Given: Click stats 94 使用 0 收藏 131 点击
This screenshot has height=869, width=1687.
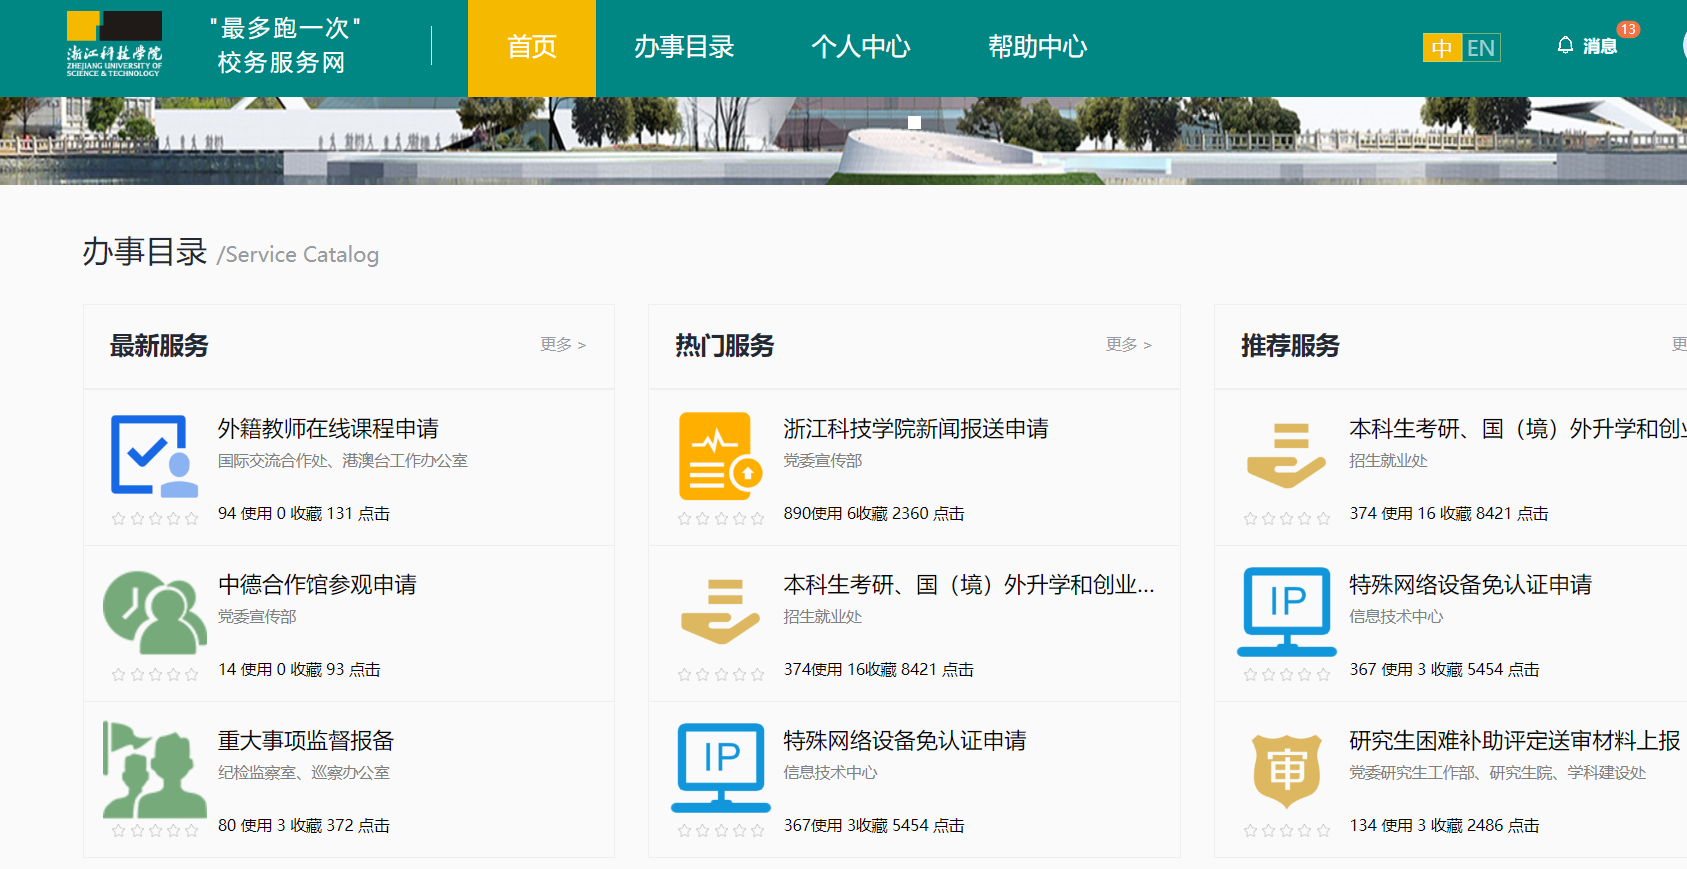Looking at the screenshot, I should (304, 514).
